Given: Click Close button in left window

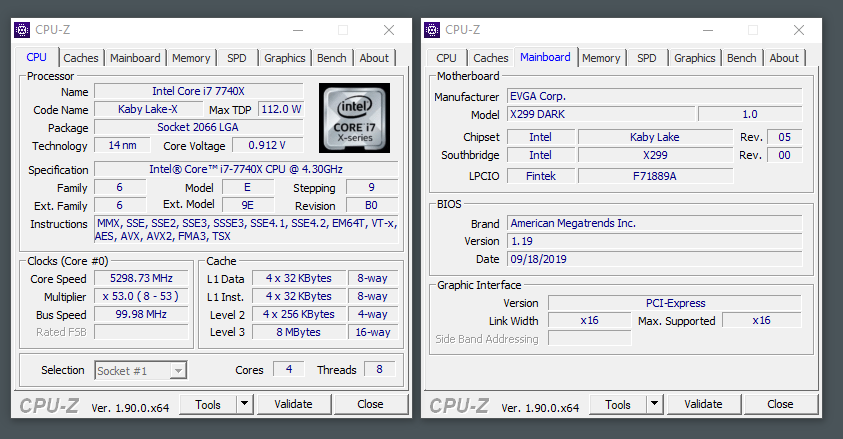Looking at the screenshot, I should click(x=370, y=404).
